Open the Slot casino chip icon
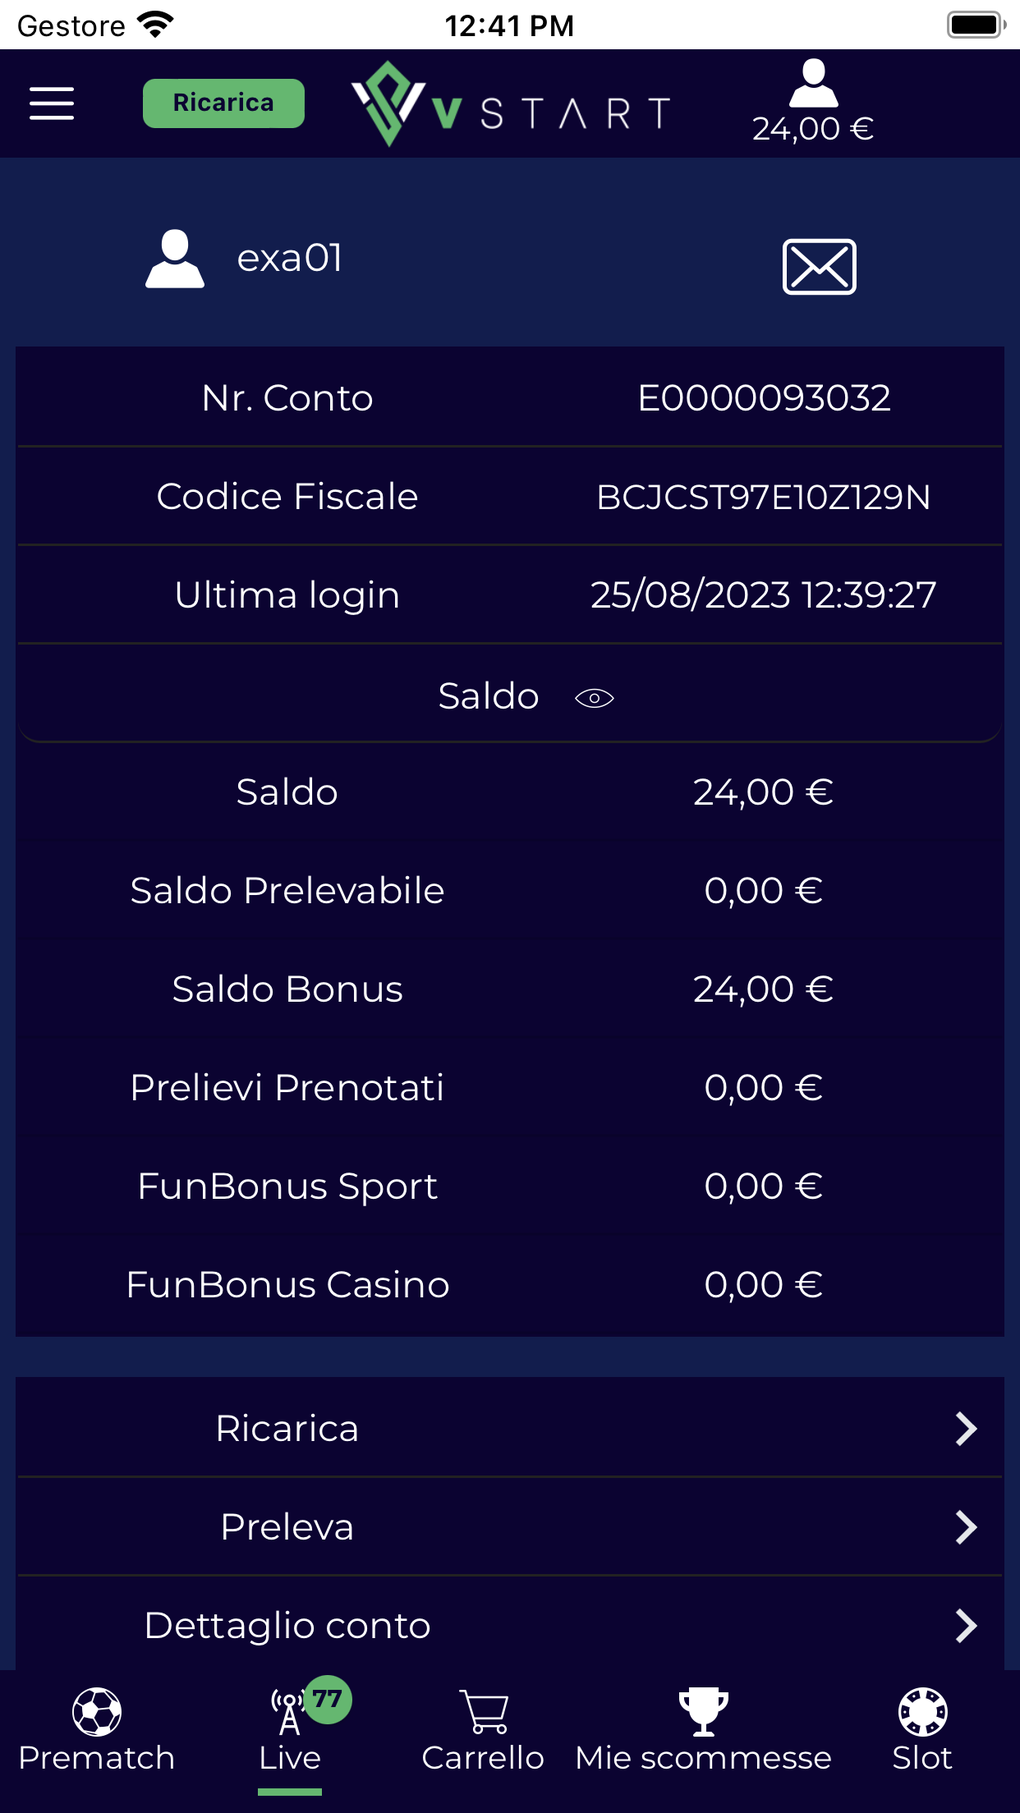 (x=922, y=1712)
